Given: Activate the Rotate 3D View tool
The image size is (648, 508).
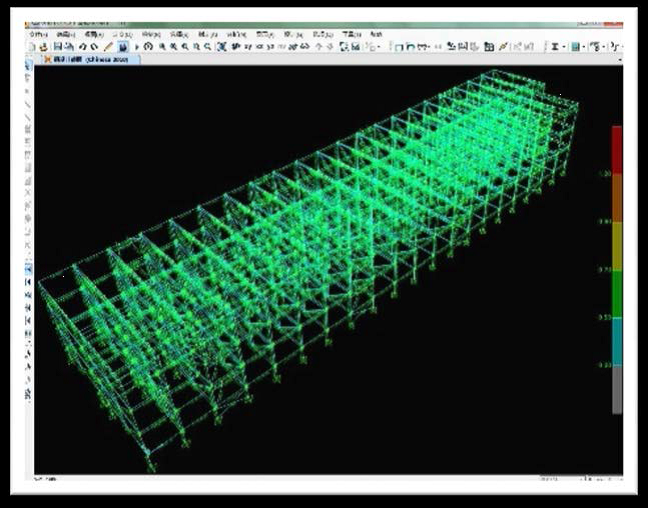Looking at the screenshot, I should point(293,47).
